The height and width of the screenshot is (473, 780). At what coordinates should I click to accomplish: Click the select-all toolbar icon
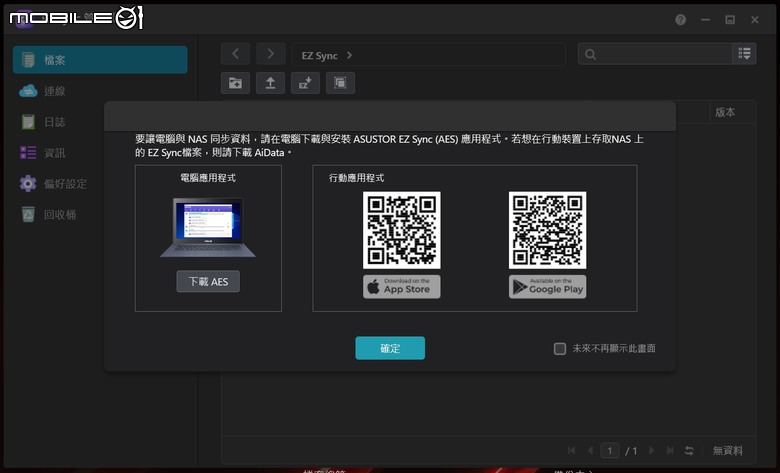[340, 83]
